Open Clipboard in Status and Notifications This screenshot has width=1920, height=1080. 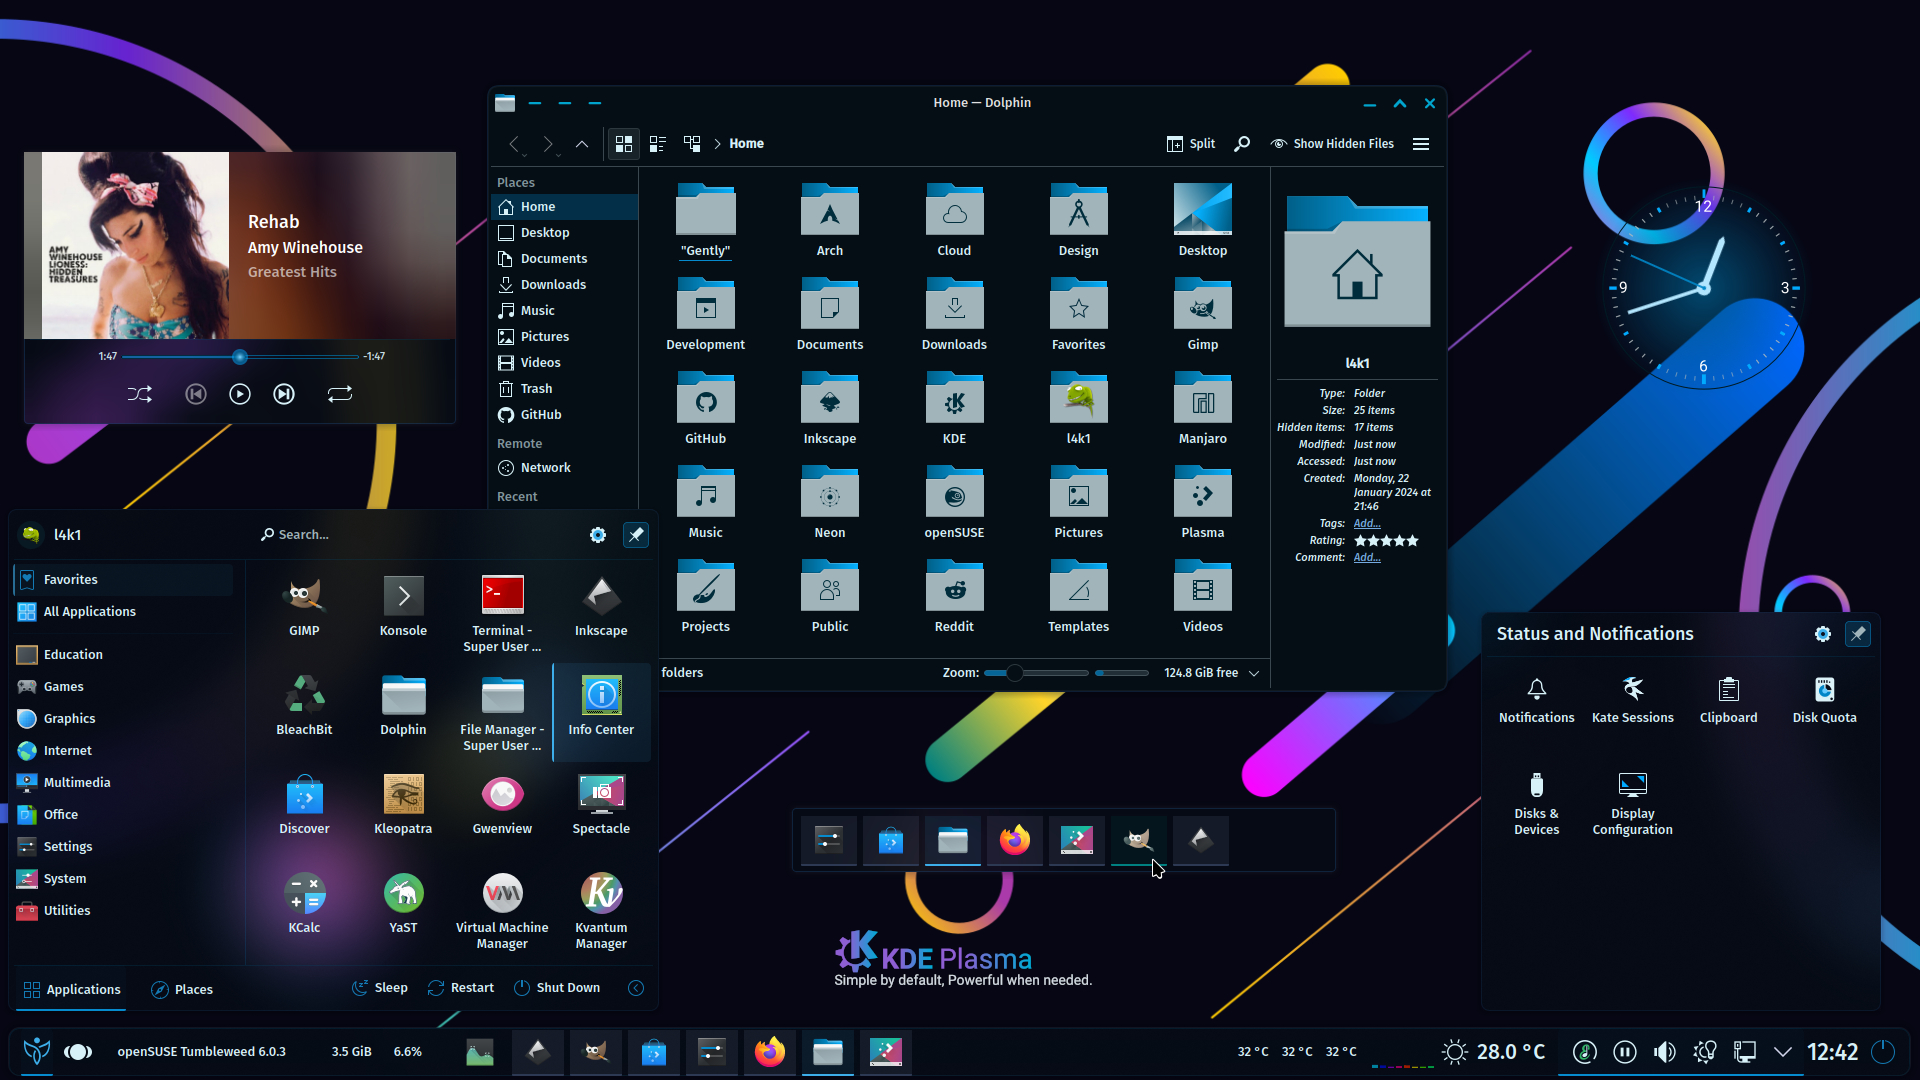1728,699
